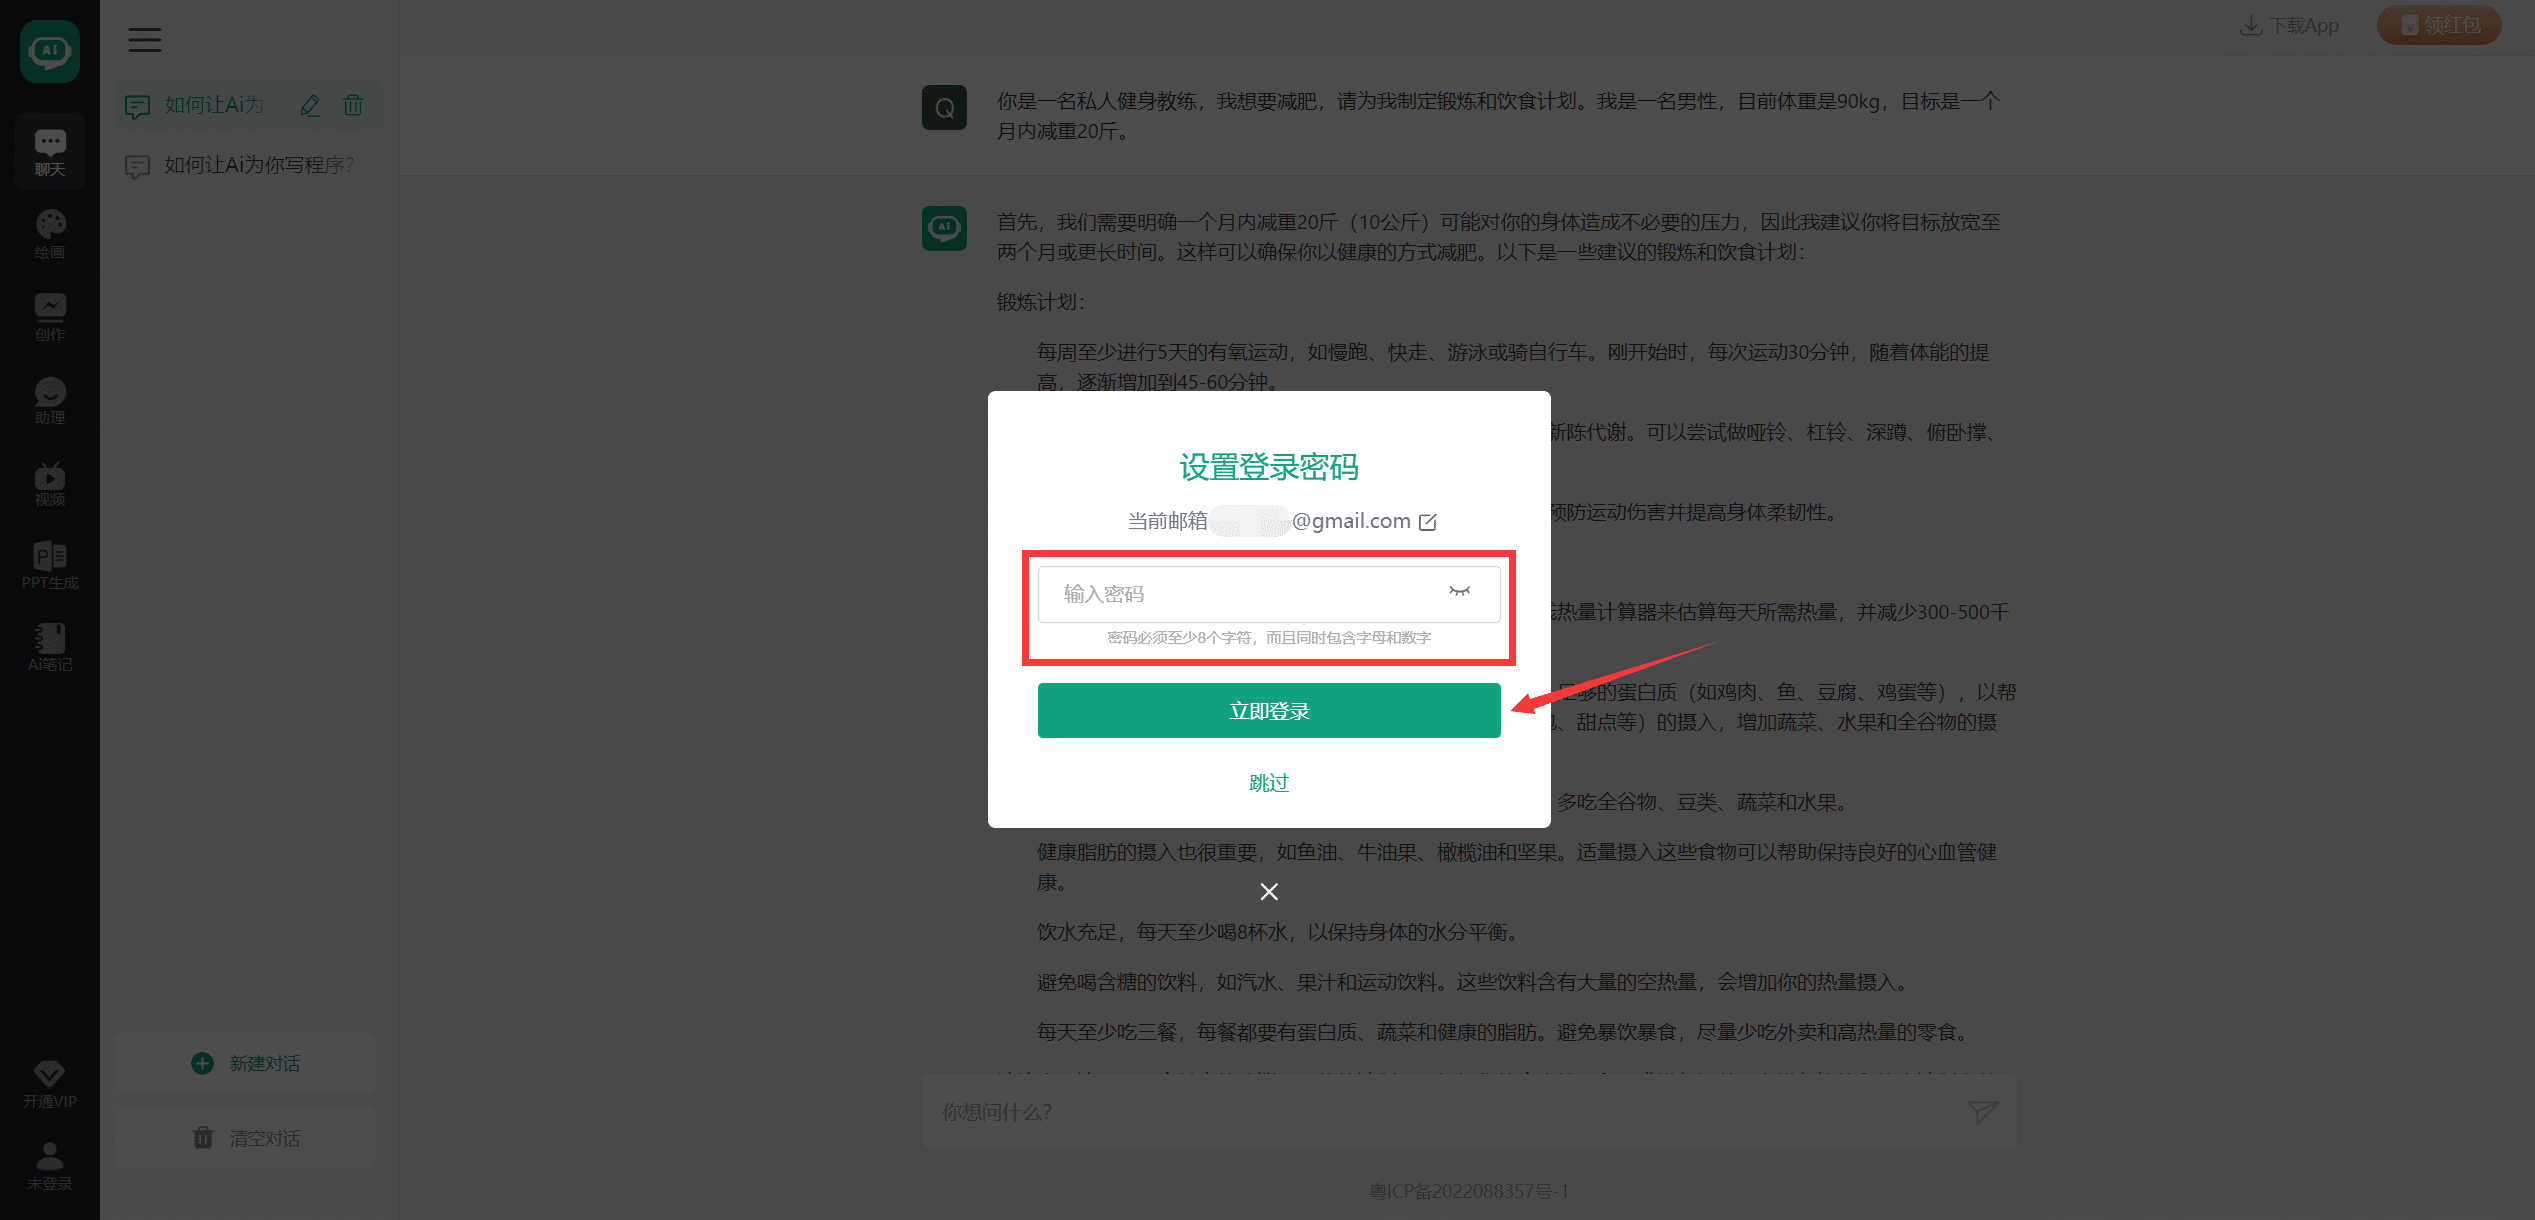Open the conversation 如何让Ai为你写程序?
The width and height of the screenshot is (2535, 1220).
tap(257, 164)
